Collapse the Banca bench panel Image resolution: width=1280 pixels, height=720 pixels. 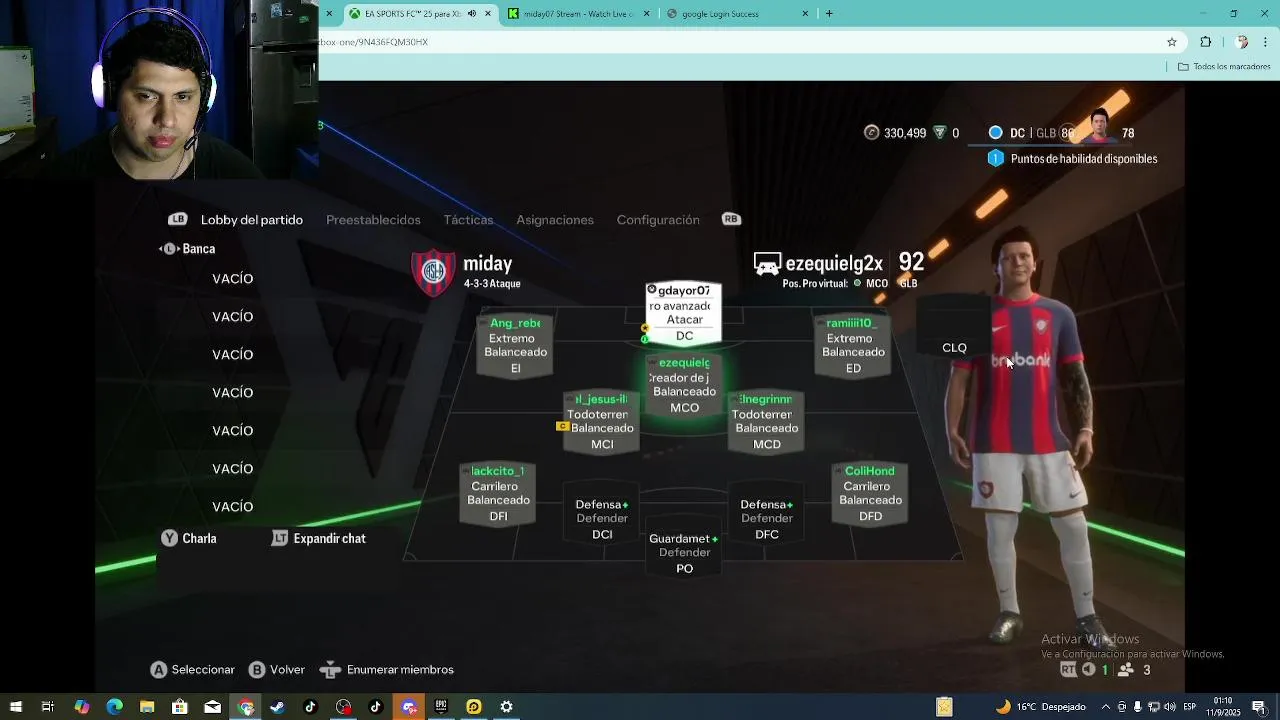pyautogui.click(x=187, y=249)
